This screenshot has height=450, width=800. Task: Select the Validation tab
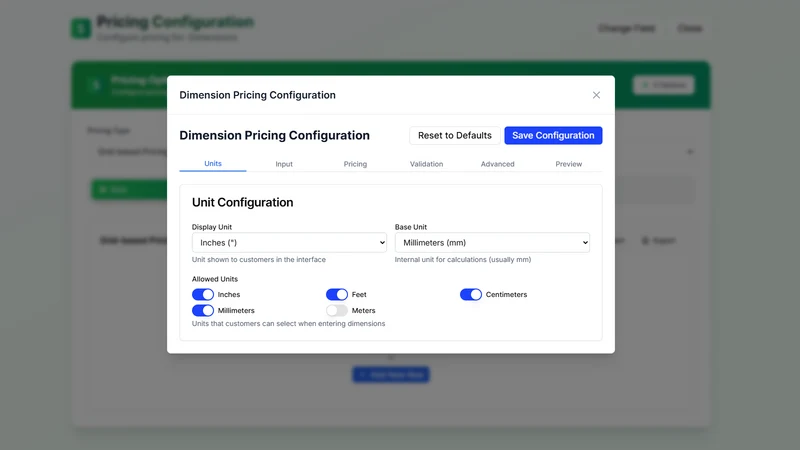point(426,164)
